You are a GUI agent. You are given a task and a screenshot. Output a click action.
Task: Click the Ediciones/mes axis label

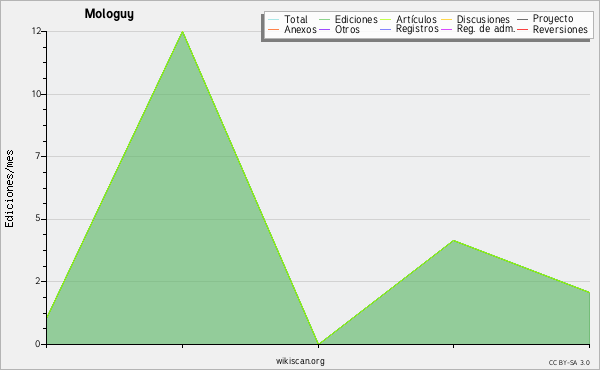point(9,188)
